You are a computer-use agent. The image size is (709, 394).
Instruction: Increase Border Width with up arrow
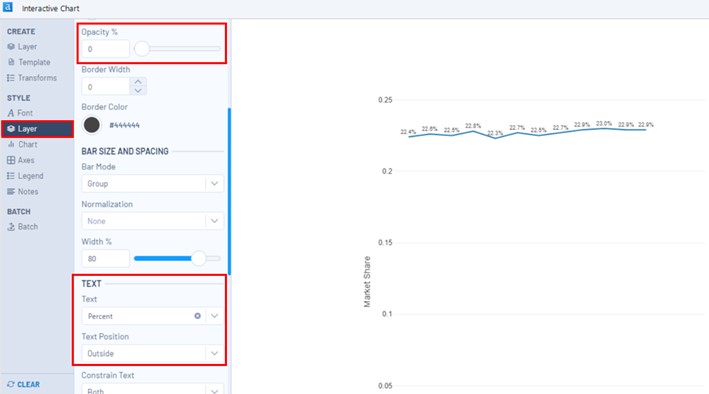click(138, 82)
